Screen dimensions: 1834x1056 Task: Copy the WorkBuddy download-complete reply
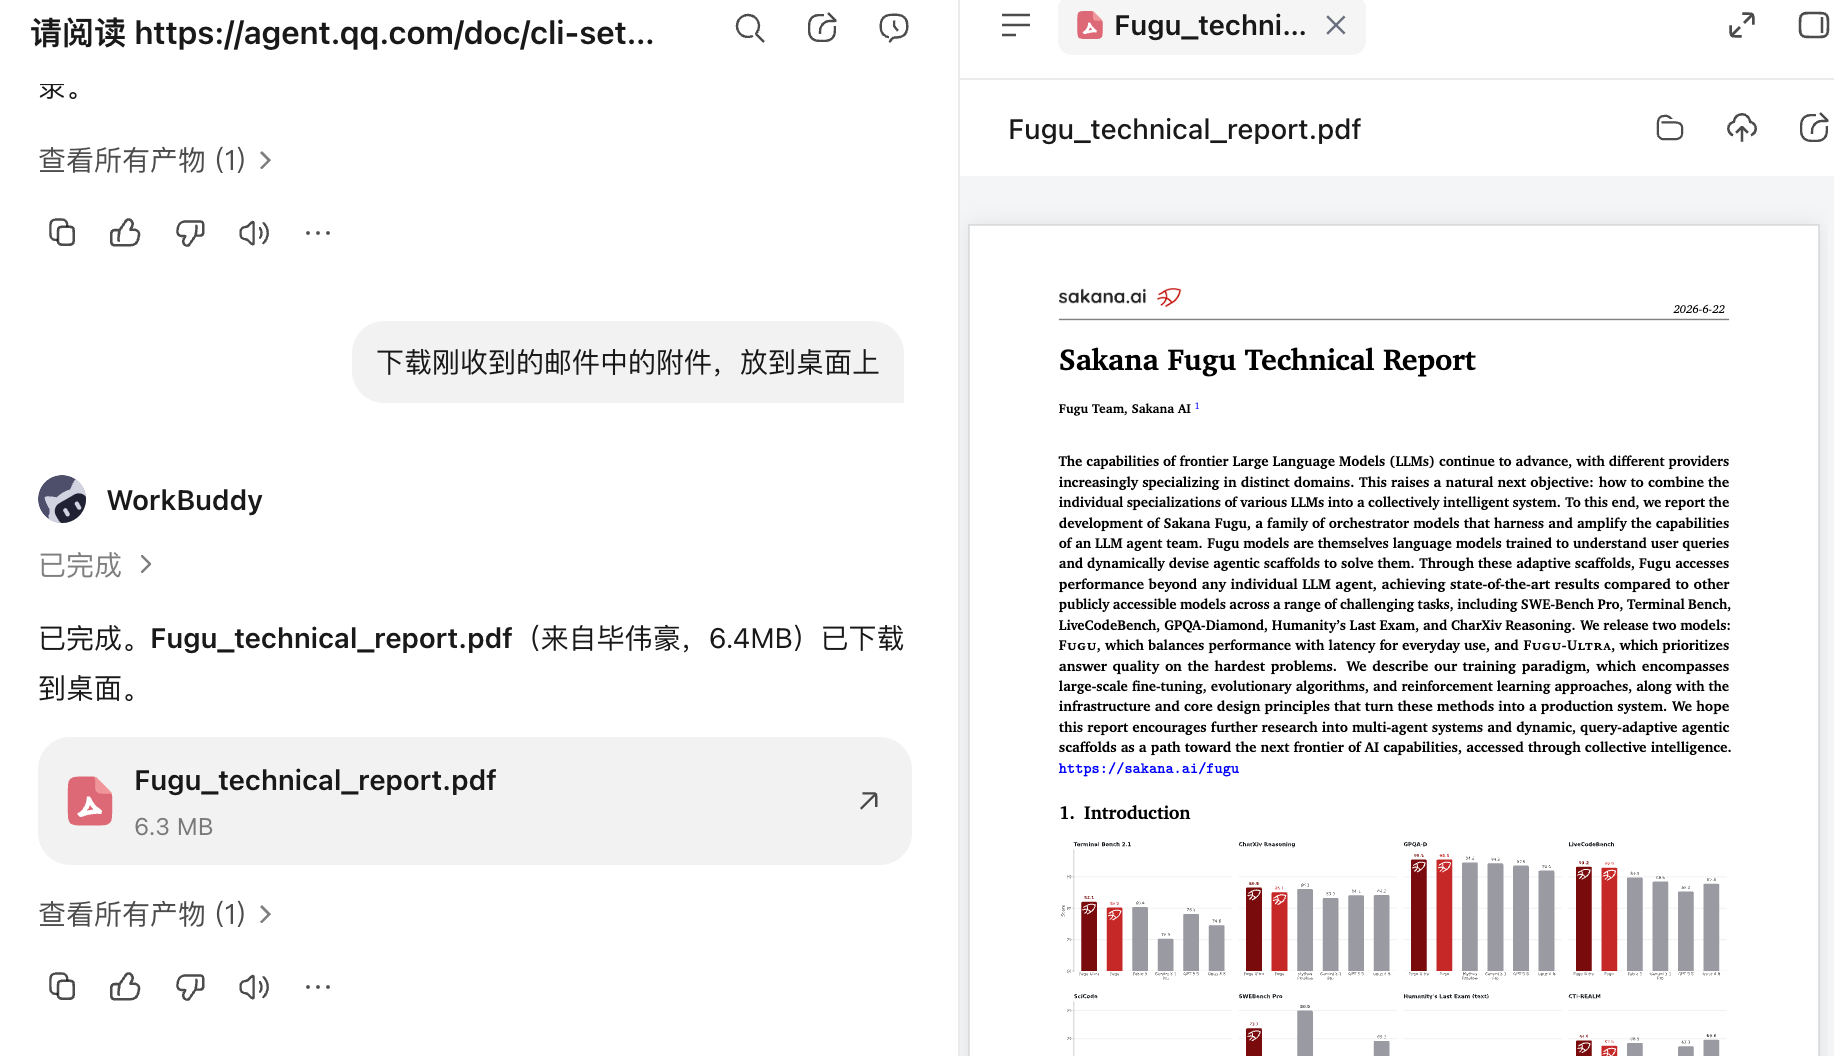click(x=62, y=987)
